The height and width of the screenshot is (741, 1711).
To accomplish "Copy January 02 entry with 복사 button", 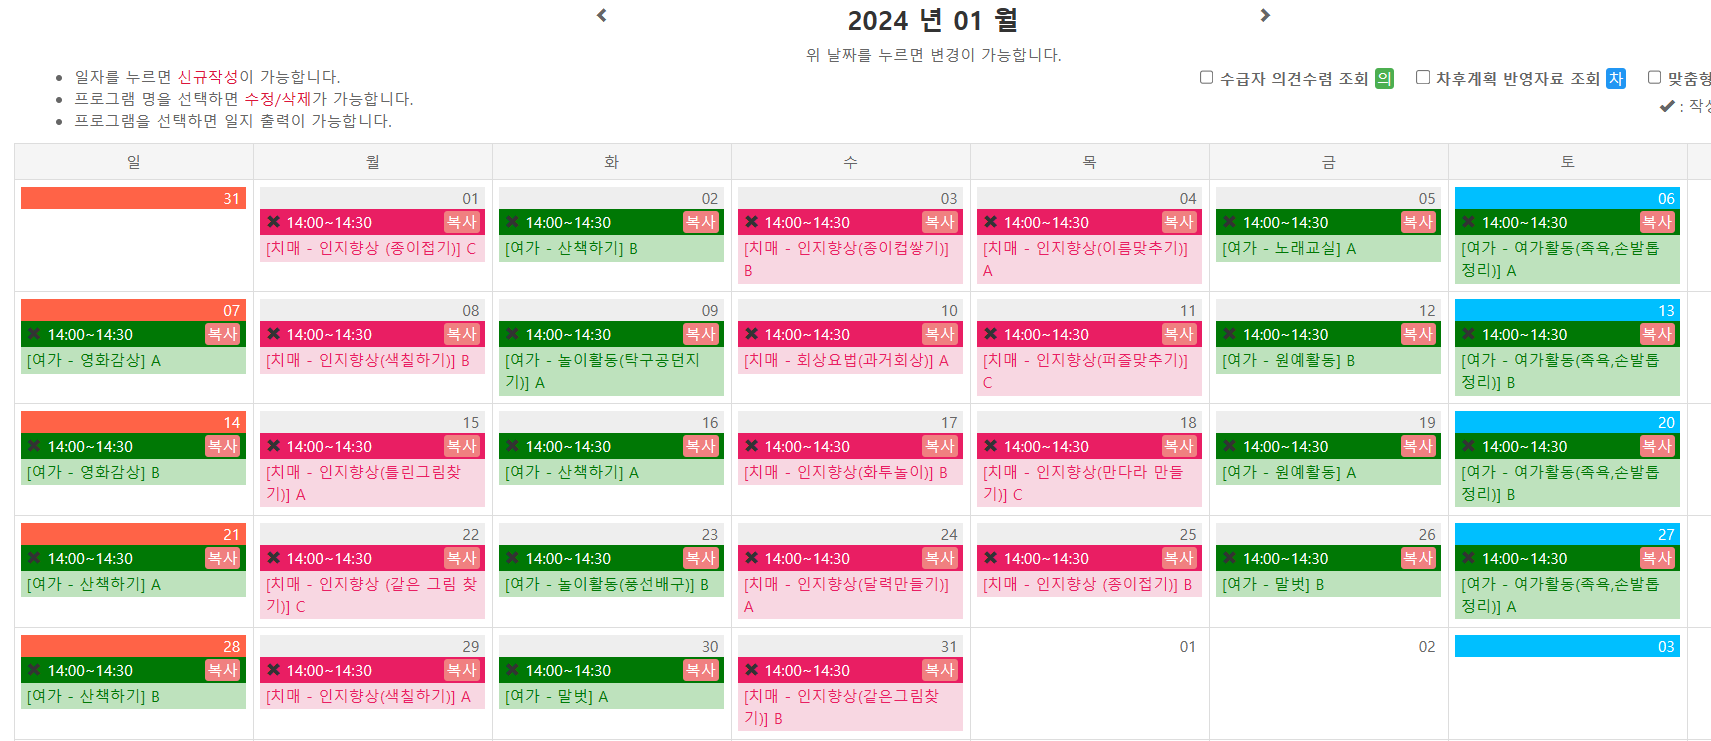I will 700,222.
